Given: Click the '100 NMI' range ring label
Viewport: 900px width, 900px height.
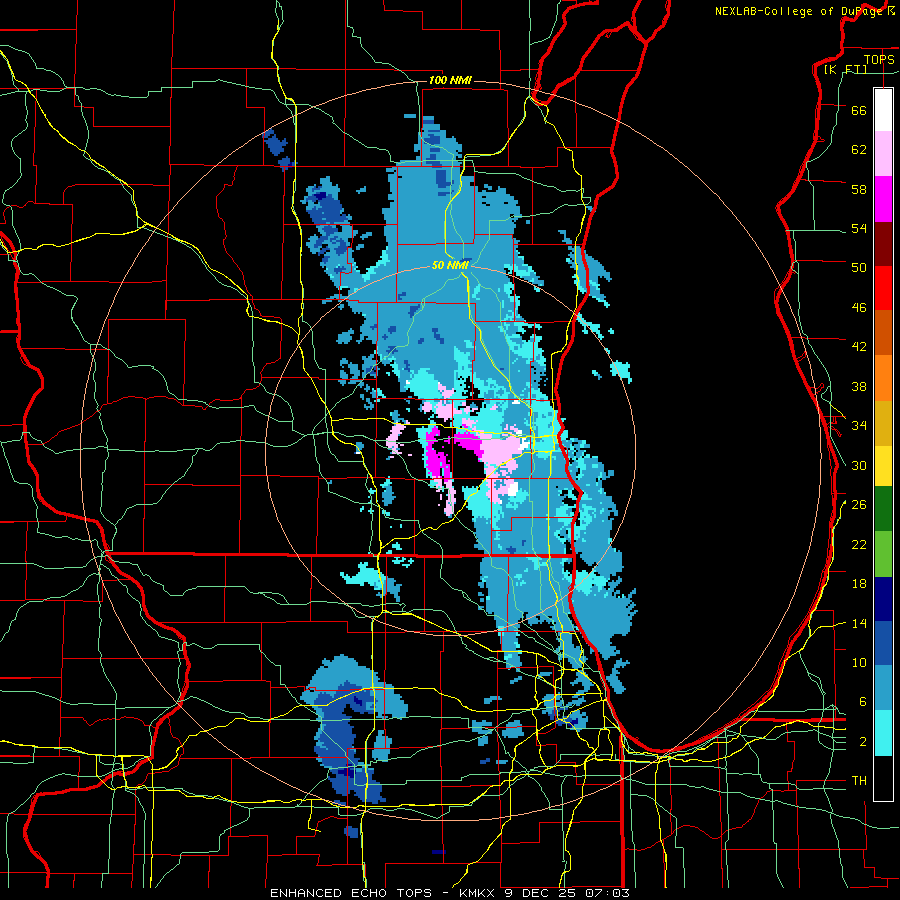Looking at the screenshot, I should click(450, 80).
